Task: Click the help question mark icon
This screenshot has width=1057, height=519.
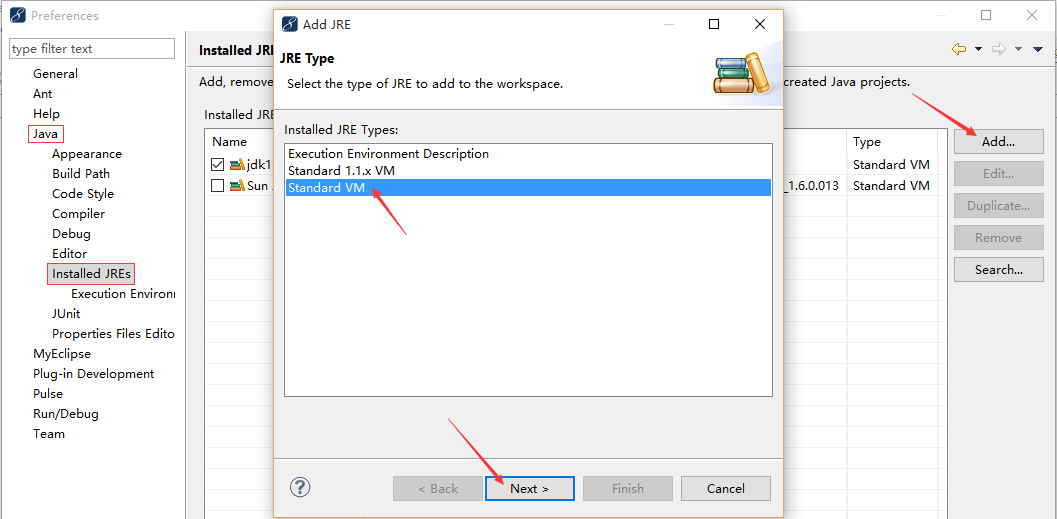Action: click(x=300, y=487)
